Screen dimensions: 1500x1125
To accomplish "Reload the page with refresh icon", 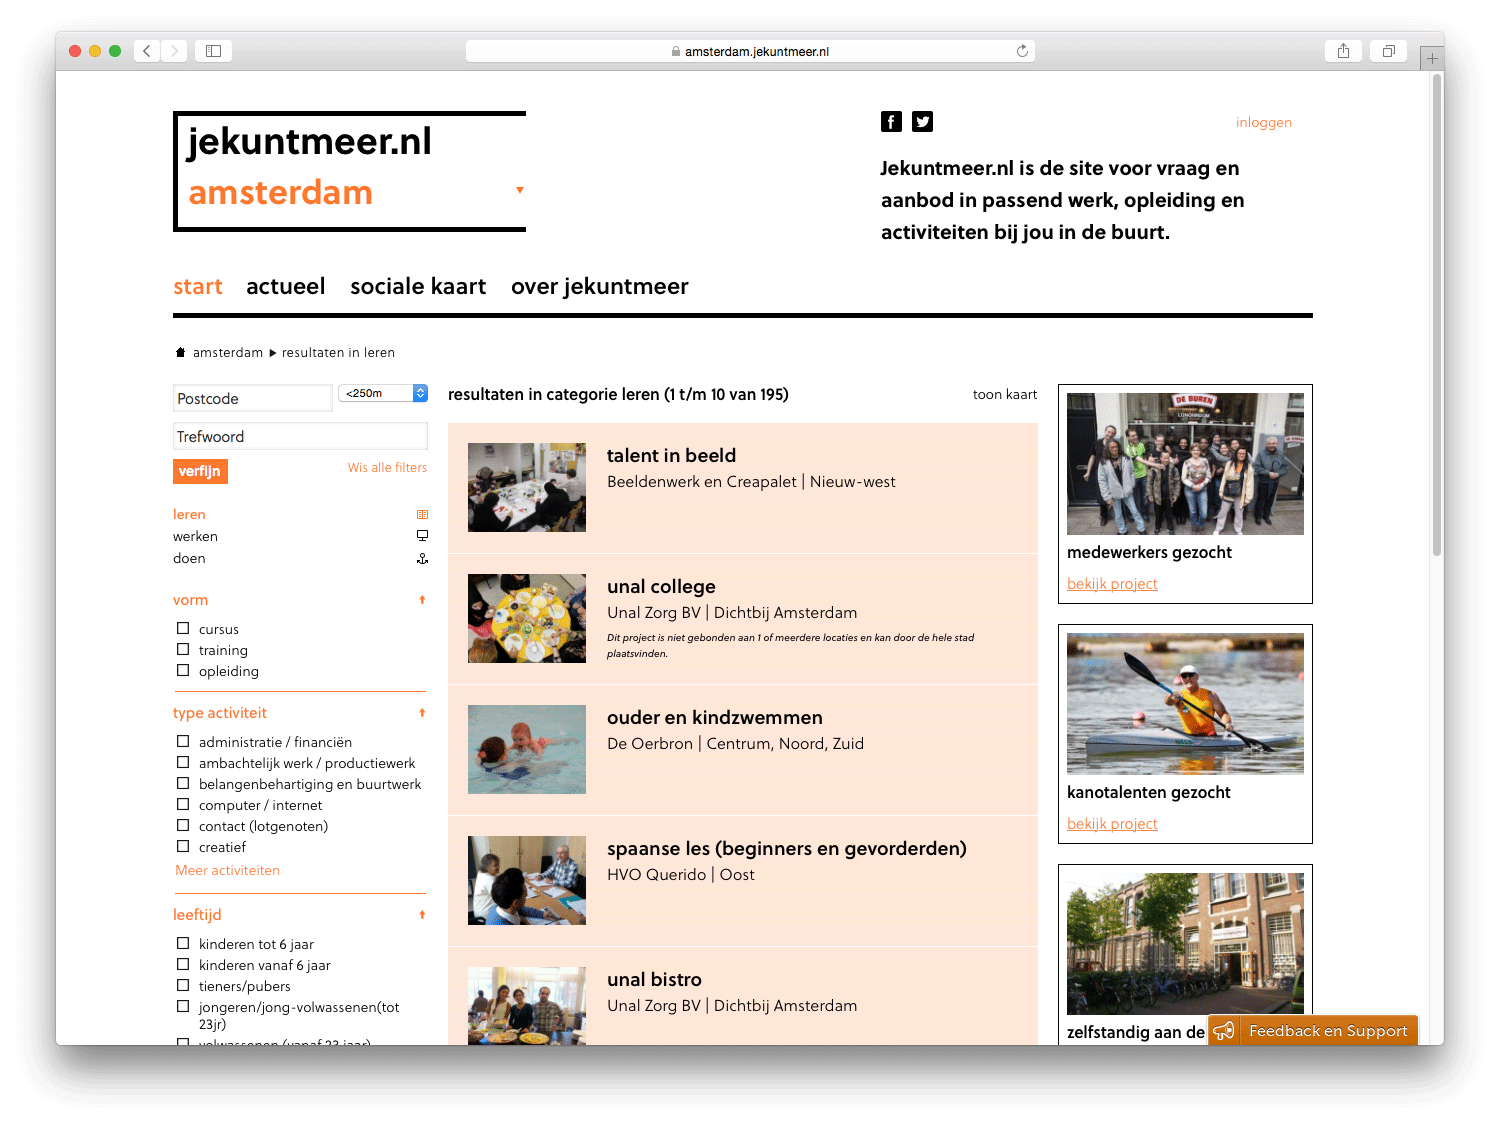I will point(1022,51).
